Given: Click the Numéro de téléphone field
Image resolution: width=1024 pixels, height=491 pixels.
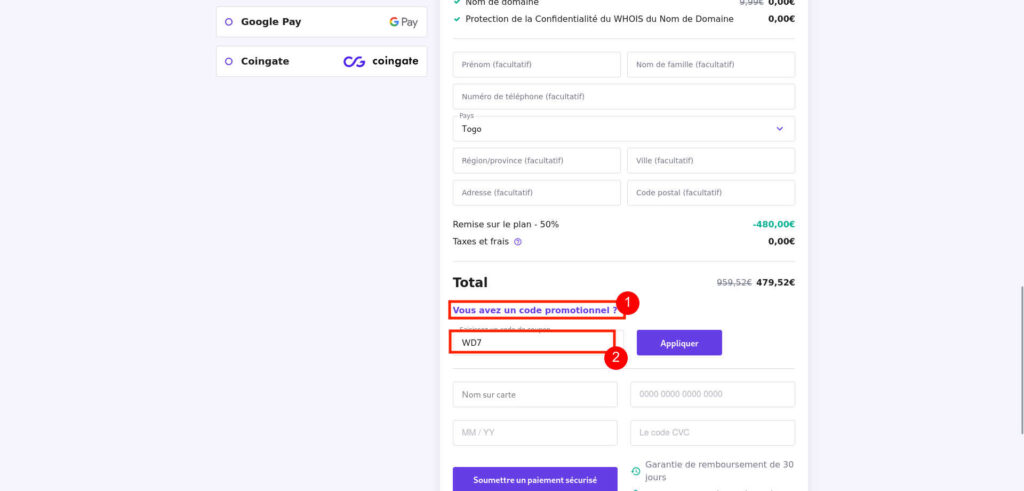Looking at the screenshot, I should point(624,97).
